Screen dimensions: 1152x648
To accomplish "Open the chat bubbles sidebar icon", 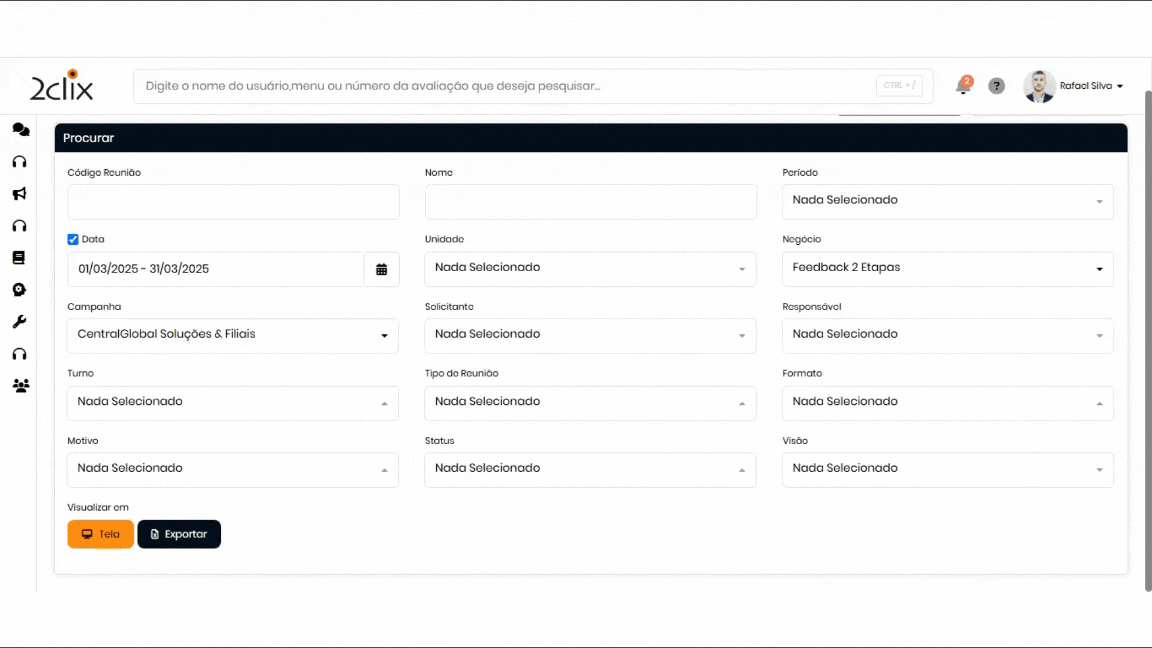I will click(20, 130).
